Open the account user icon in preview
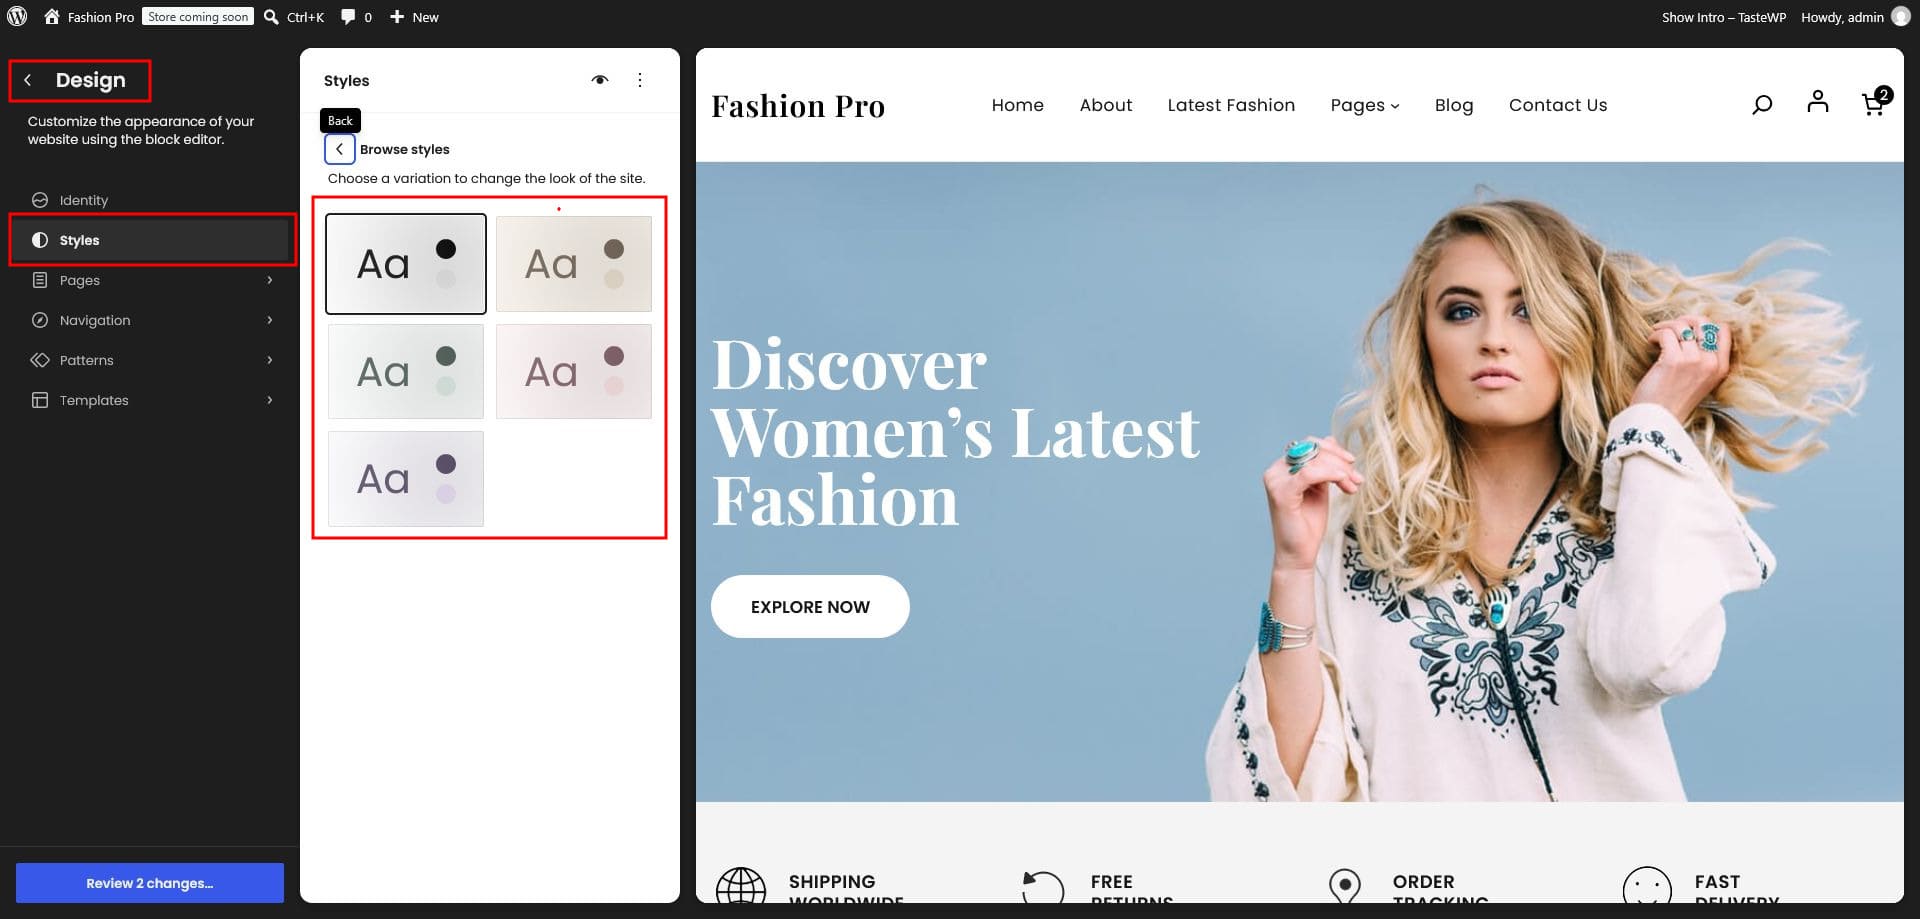Viewport: 1920px width, 919px height. [x=1818, y=101]
